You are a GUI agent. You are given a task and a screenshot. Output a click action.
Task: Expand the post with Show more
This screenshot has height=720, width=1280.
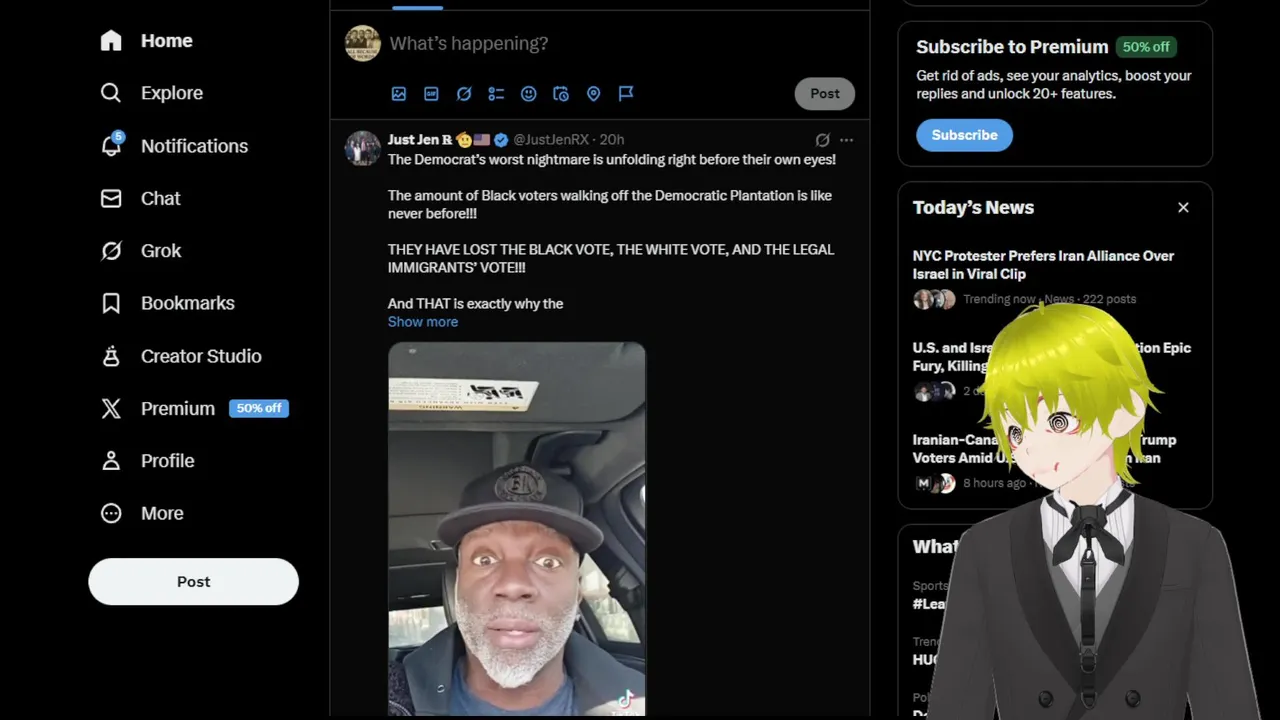coord(423,322)
